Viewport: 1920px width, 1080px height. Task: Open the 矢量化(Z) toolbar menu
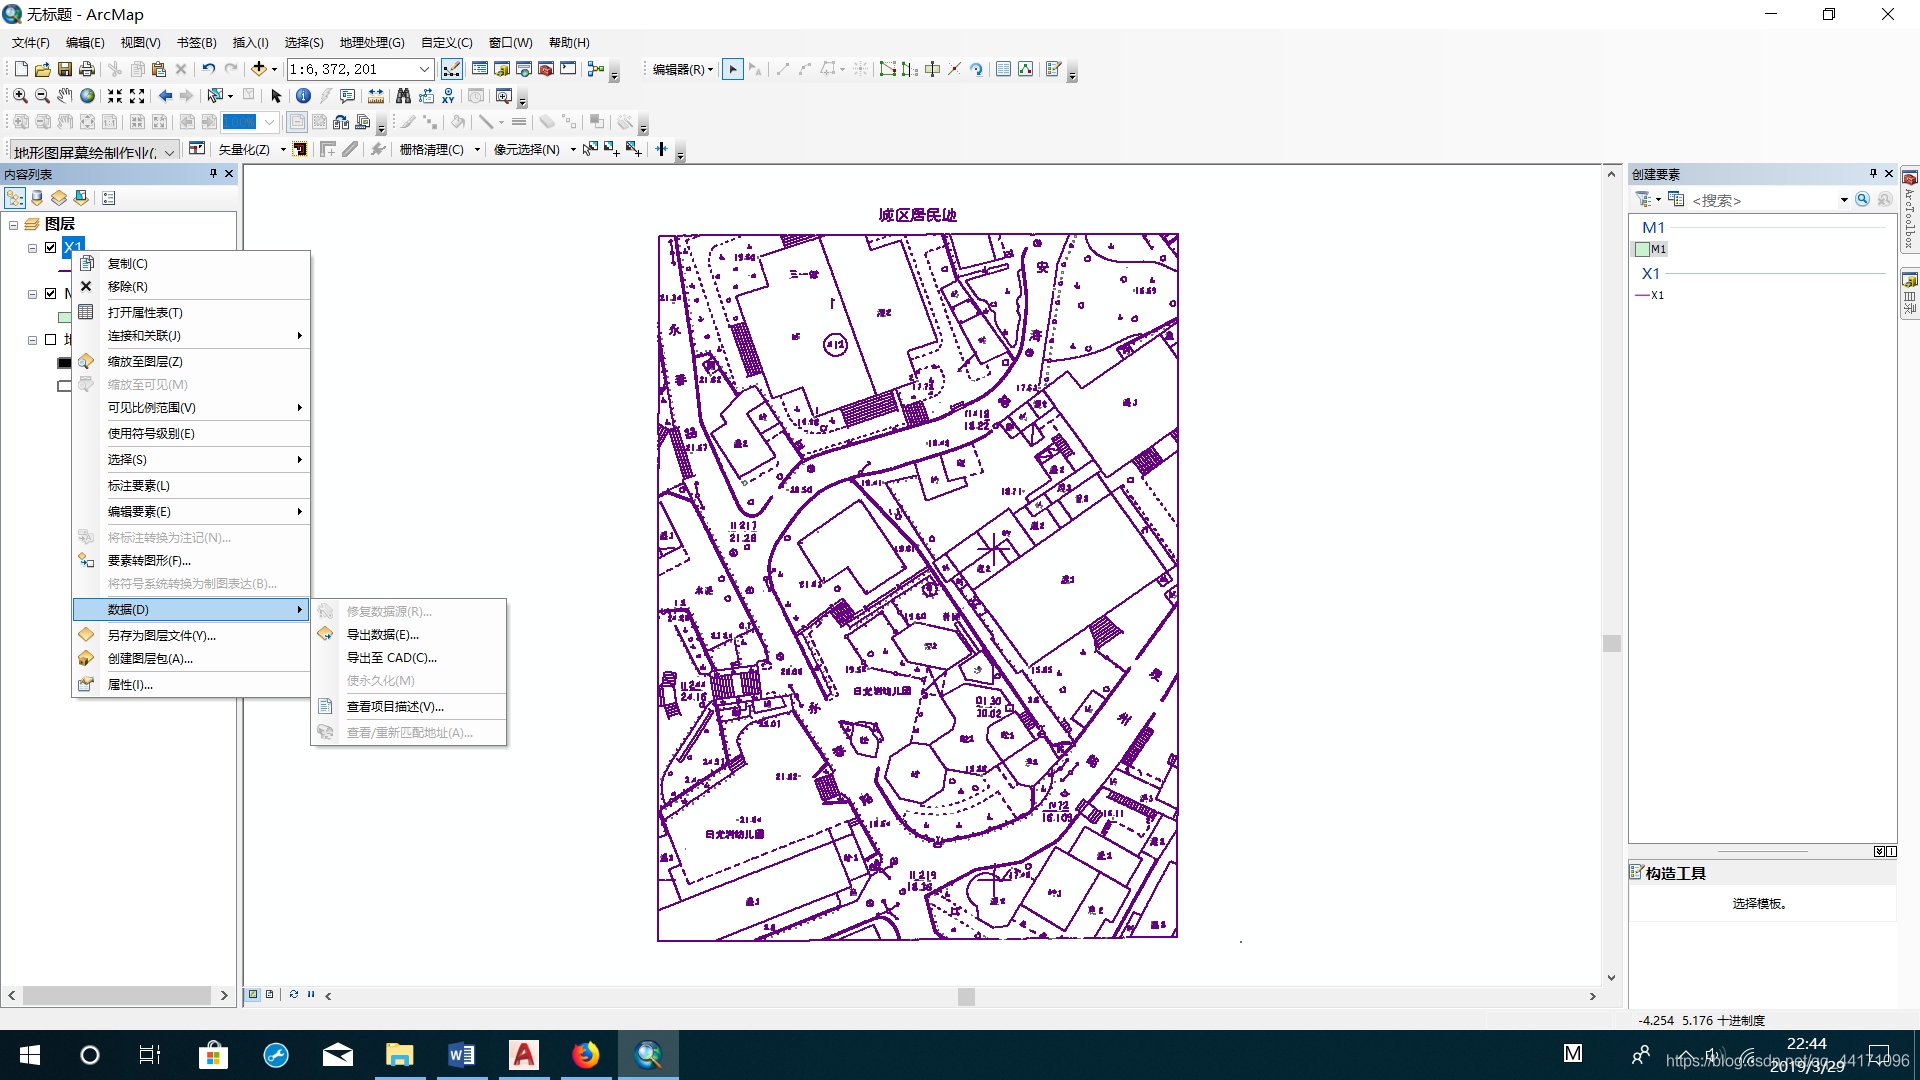[x=250, y=149]
